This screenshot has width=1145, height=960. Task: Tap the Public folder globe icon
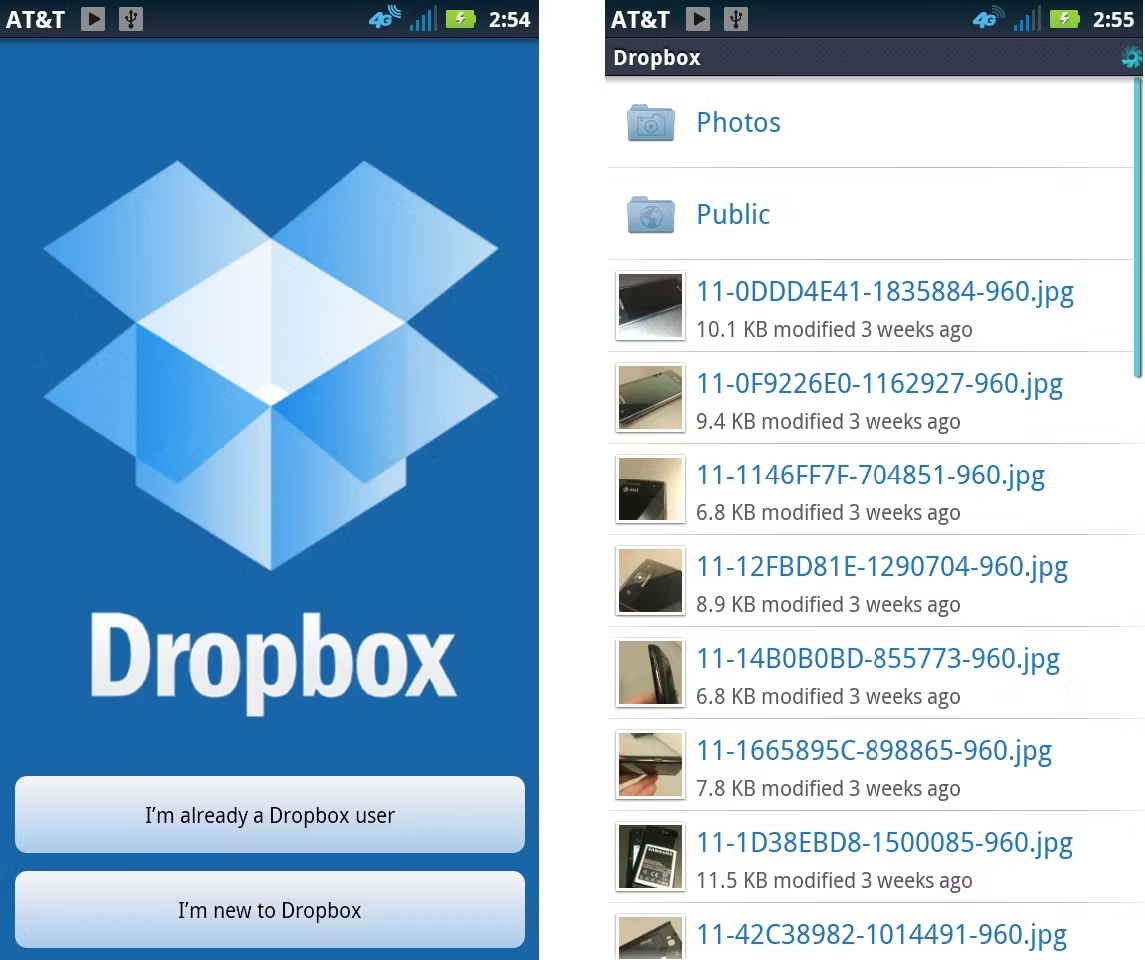pyautogui.click(x=650, y=214)
